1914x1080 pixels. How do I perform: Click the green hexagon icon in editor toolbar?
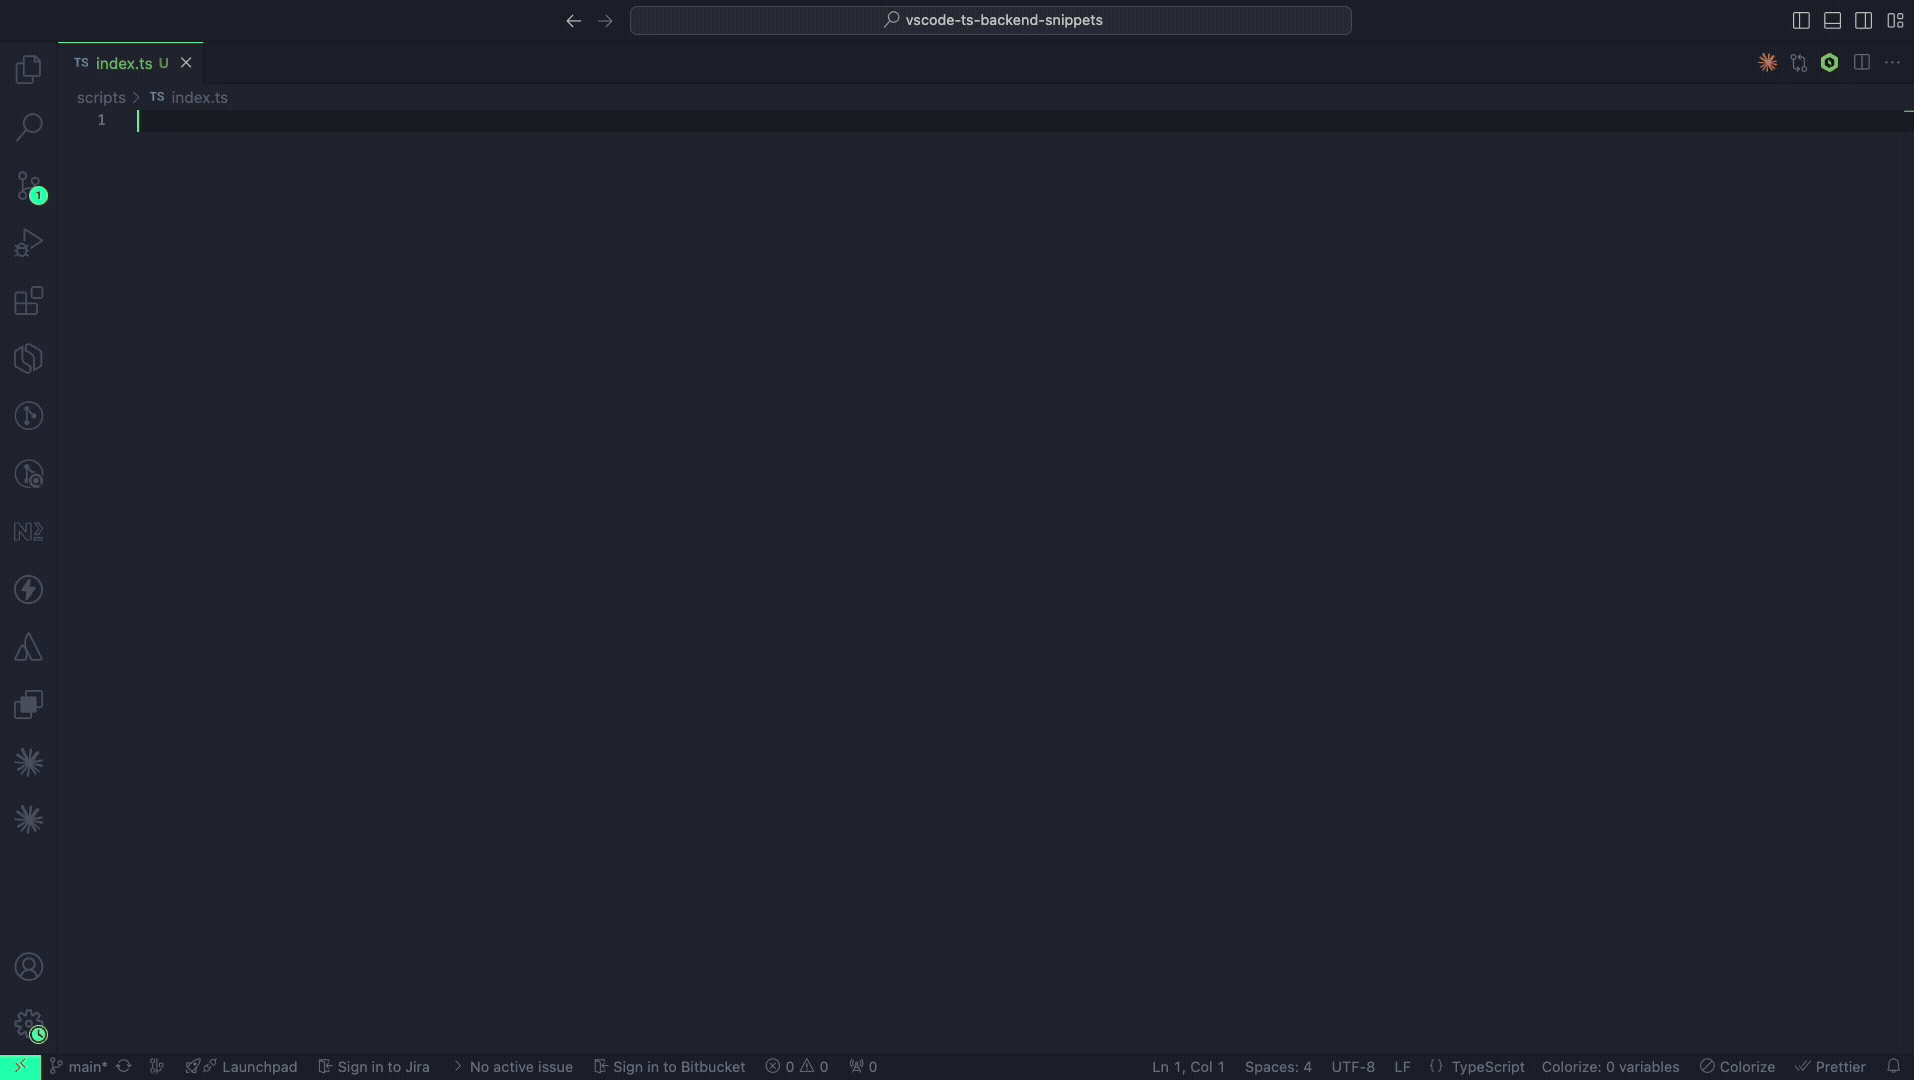[x=1830, y=63]
